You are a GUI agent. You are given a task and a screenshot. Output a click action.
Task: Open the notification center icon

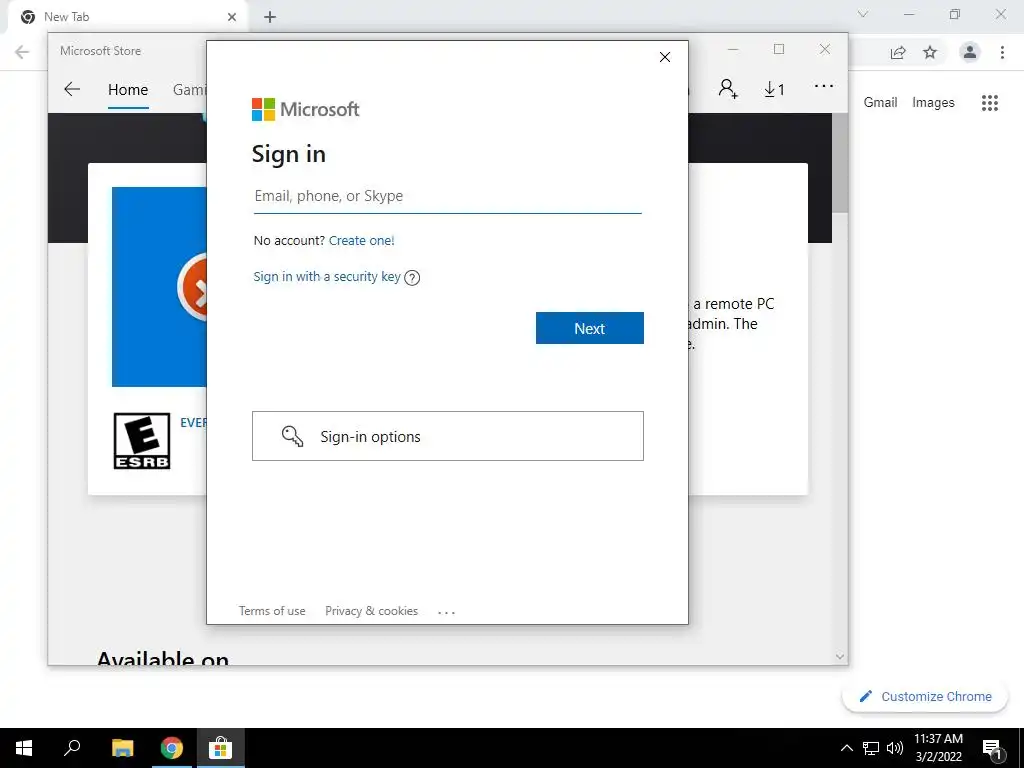click(x=991, y=748)
